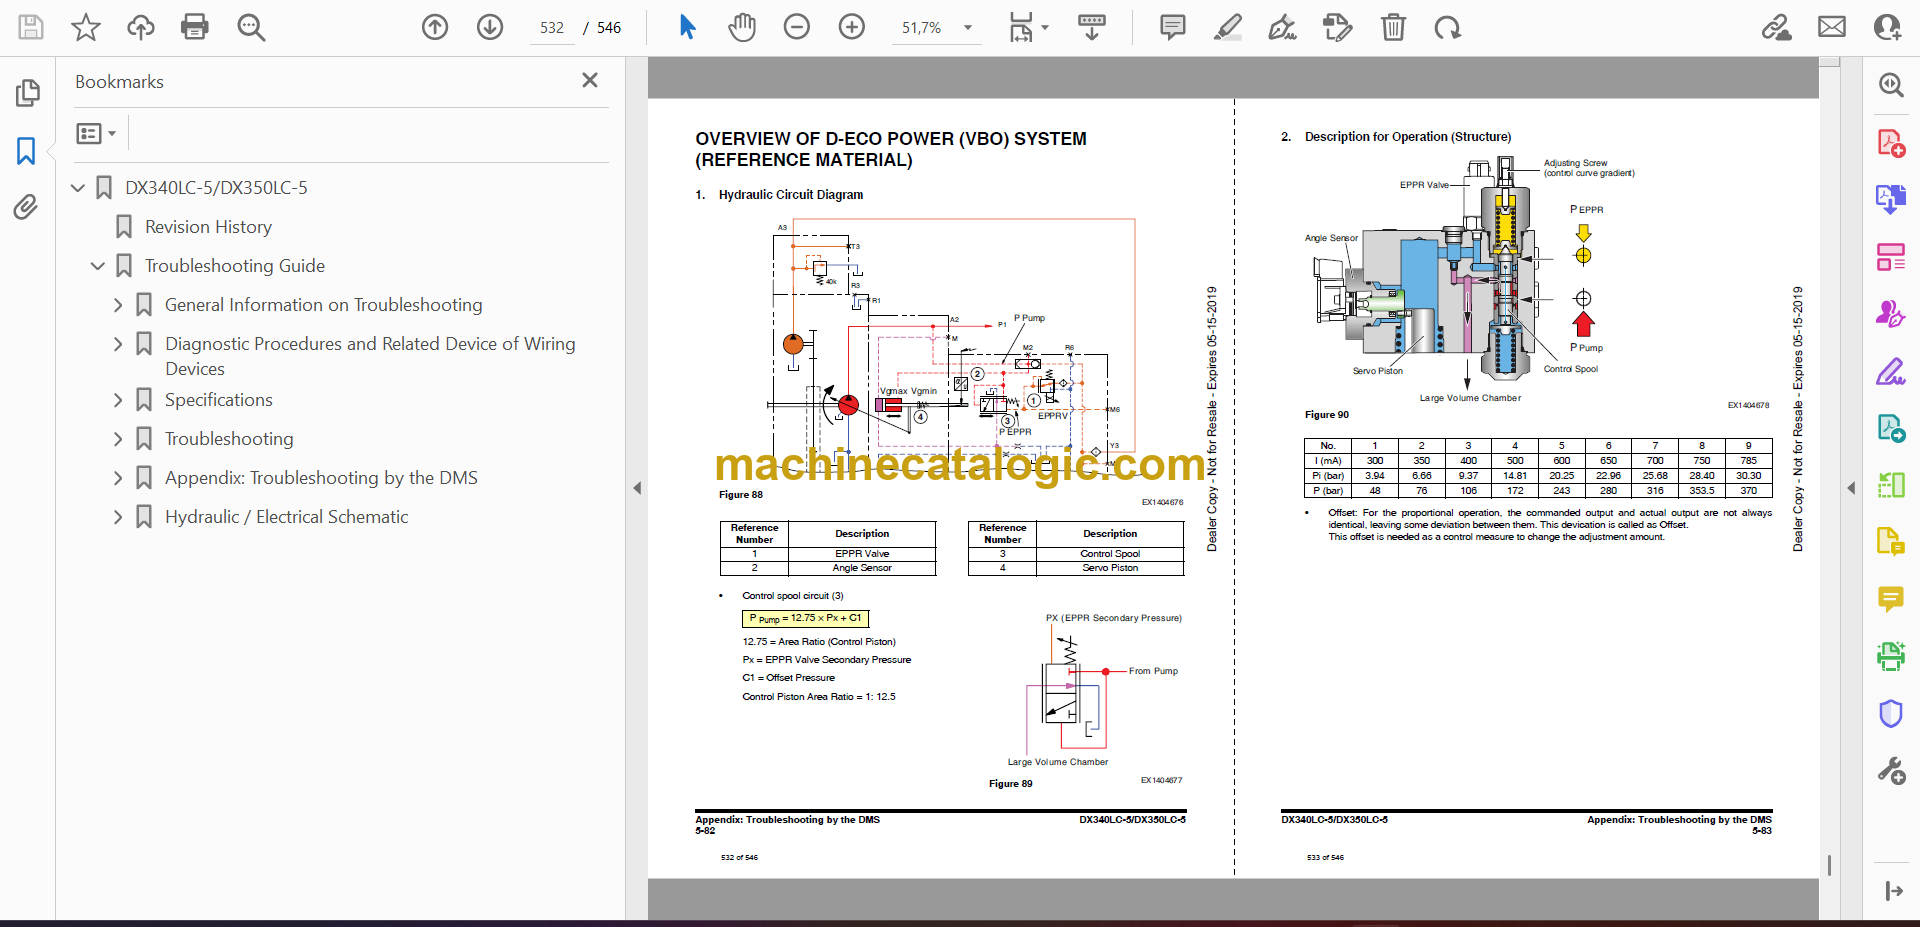Open the Send for Review tool
The height and width of the screenshot is (927, 1920).
[x=1890, y=428]
